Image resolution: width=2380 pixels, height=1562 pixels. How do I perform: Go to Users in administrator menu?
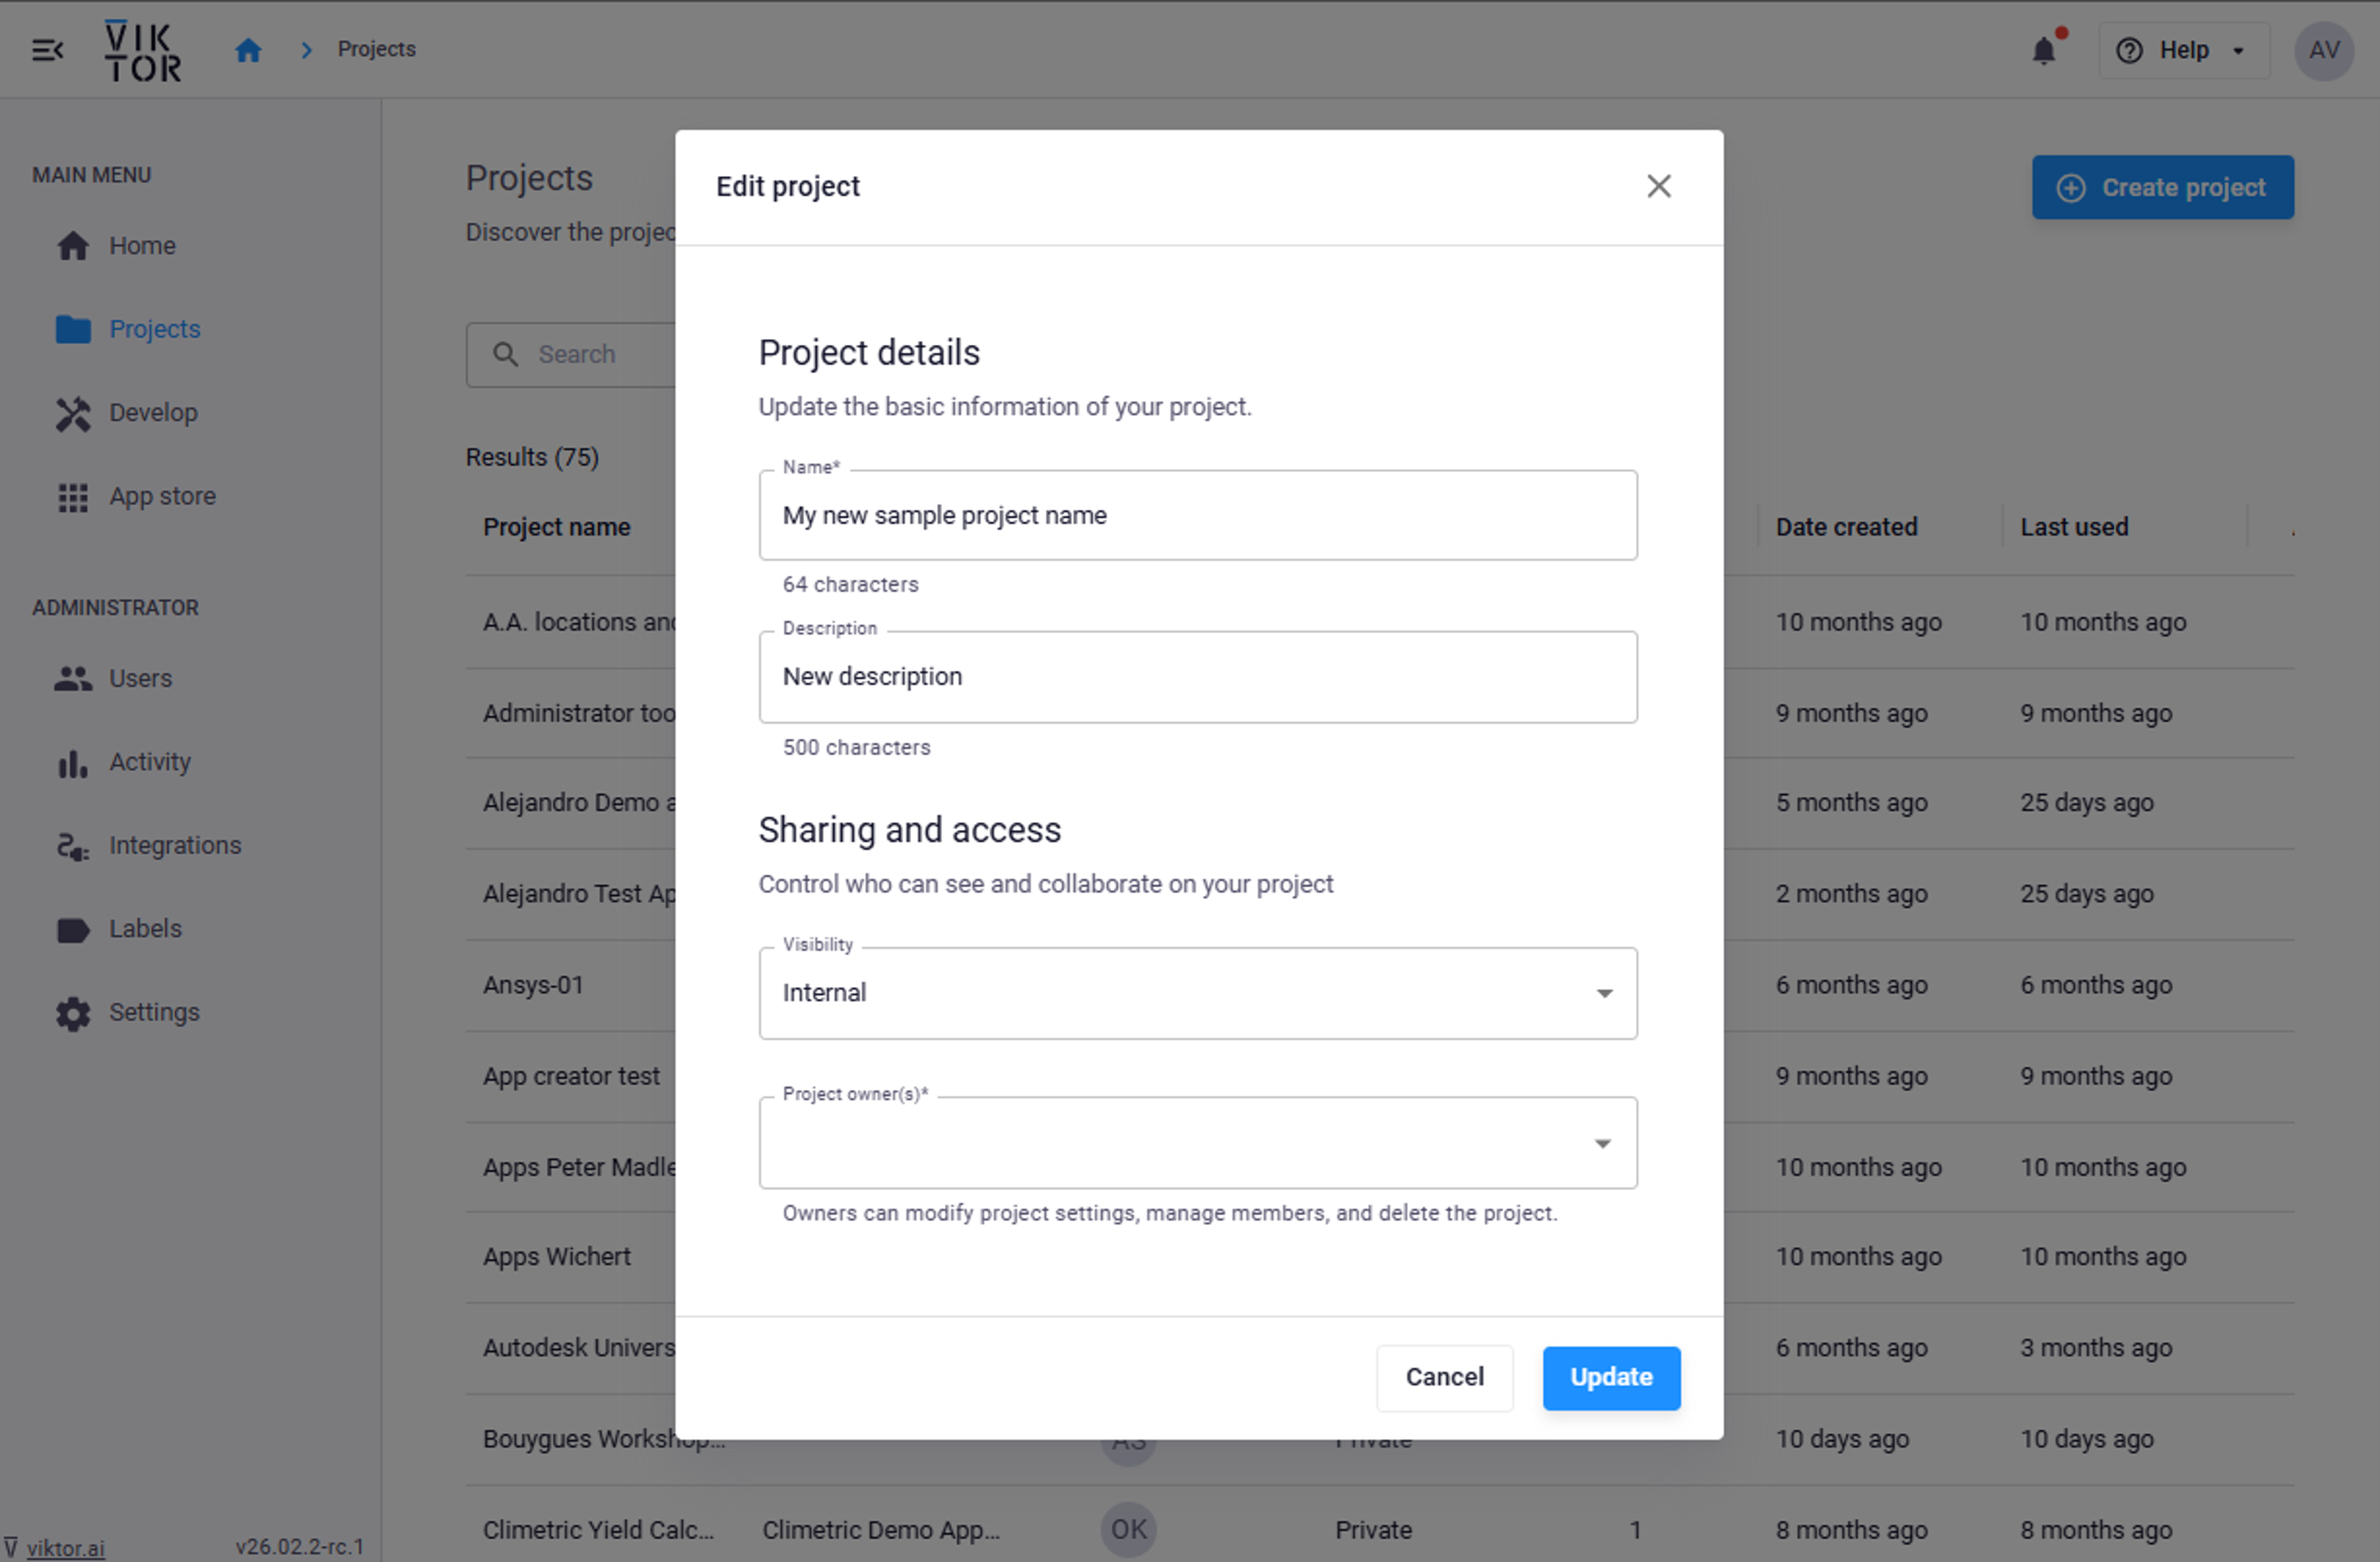point(140,678)
